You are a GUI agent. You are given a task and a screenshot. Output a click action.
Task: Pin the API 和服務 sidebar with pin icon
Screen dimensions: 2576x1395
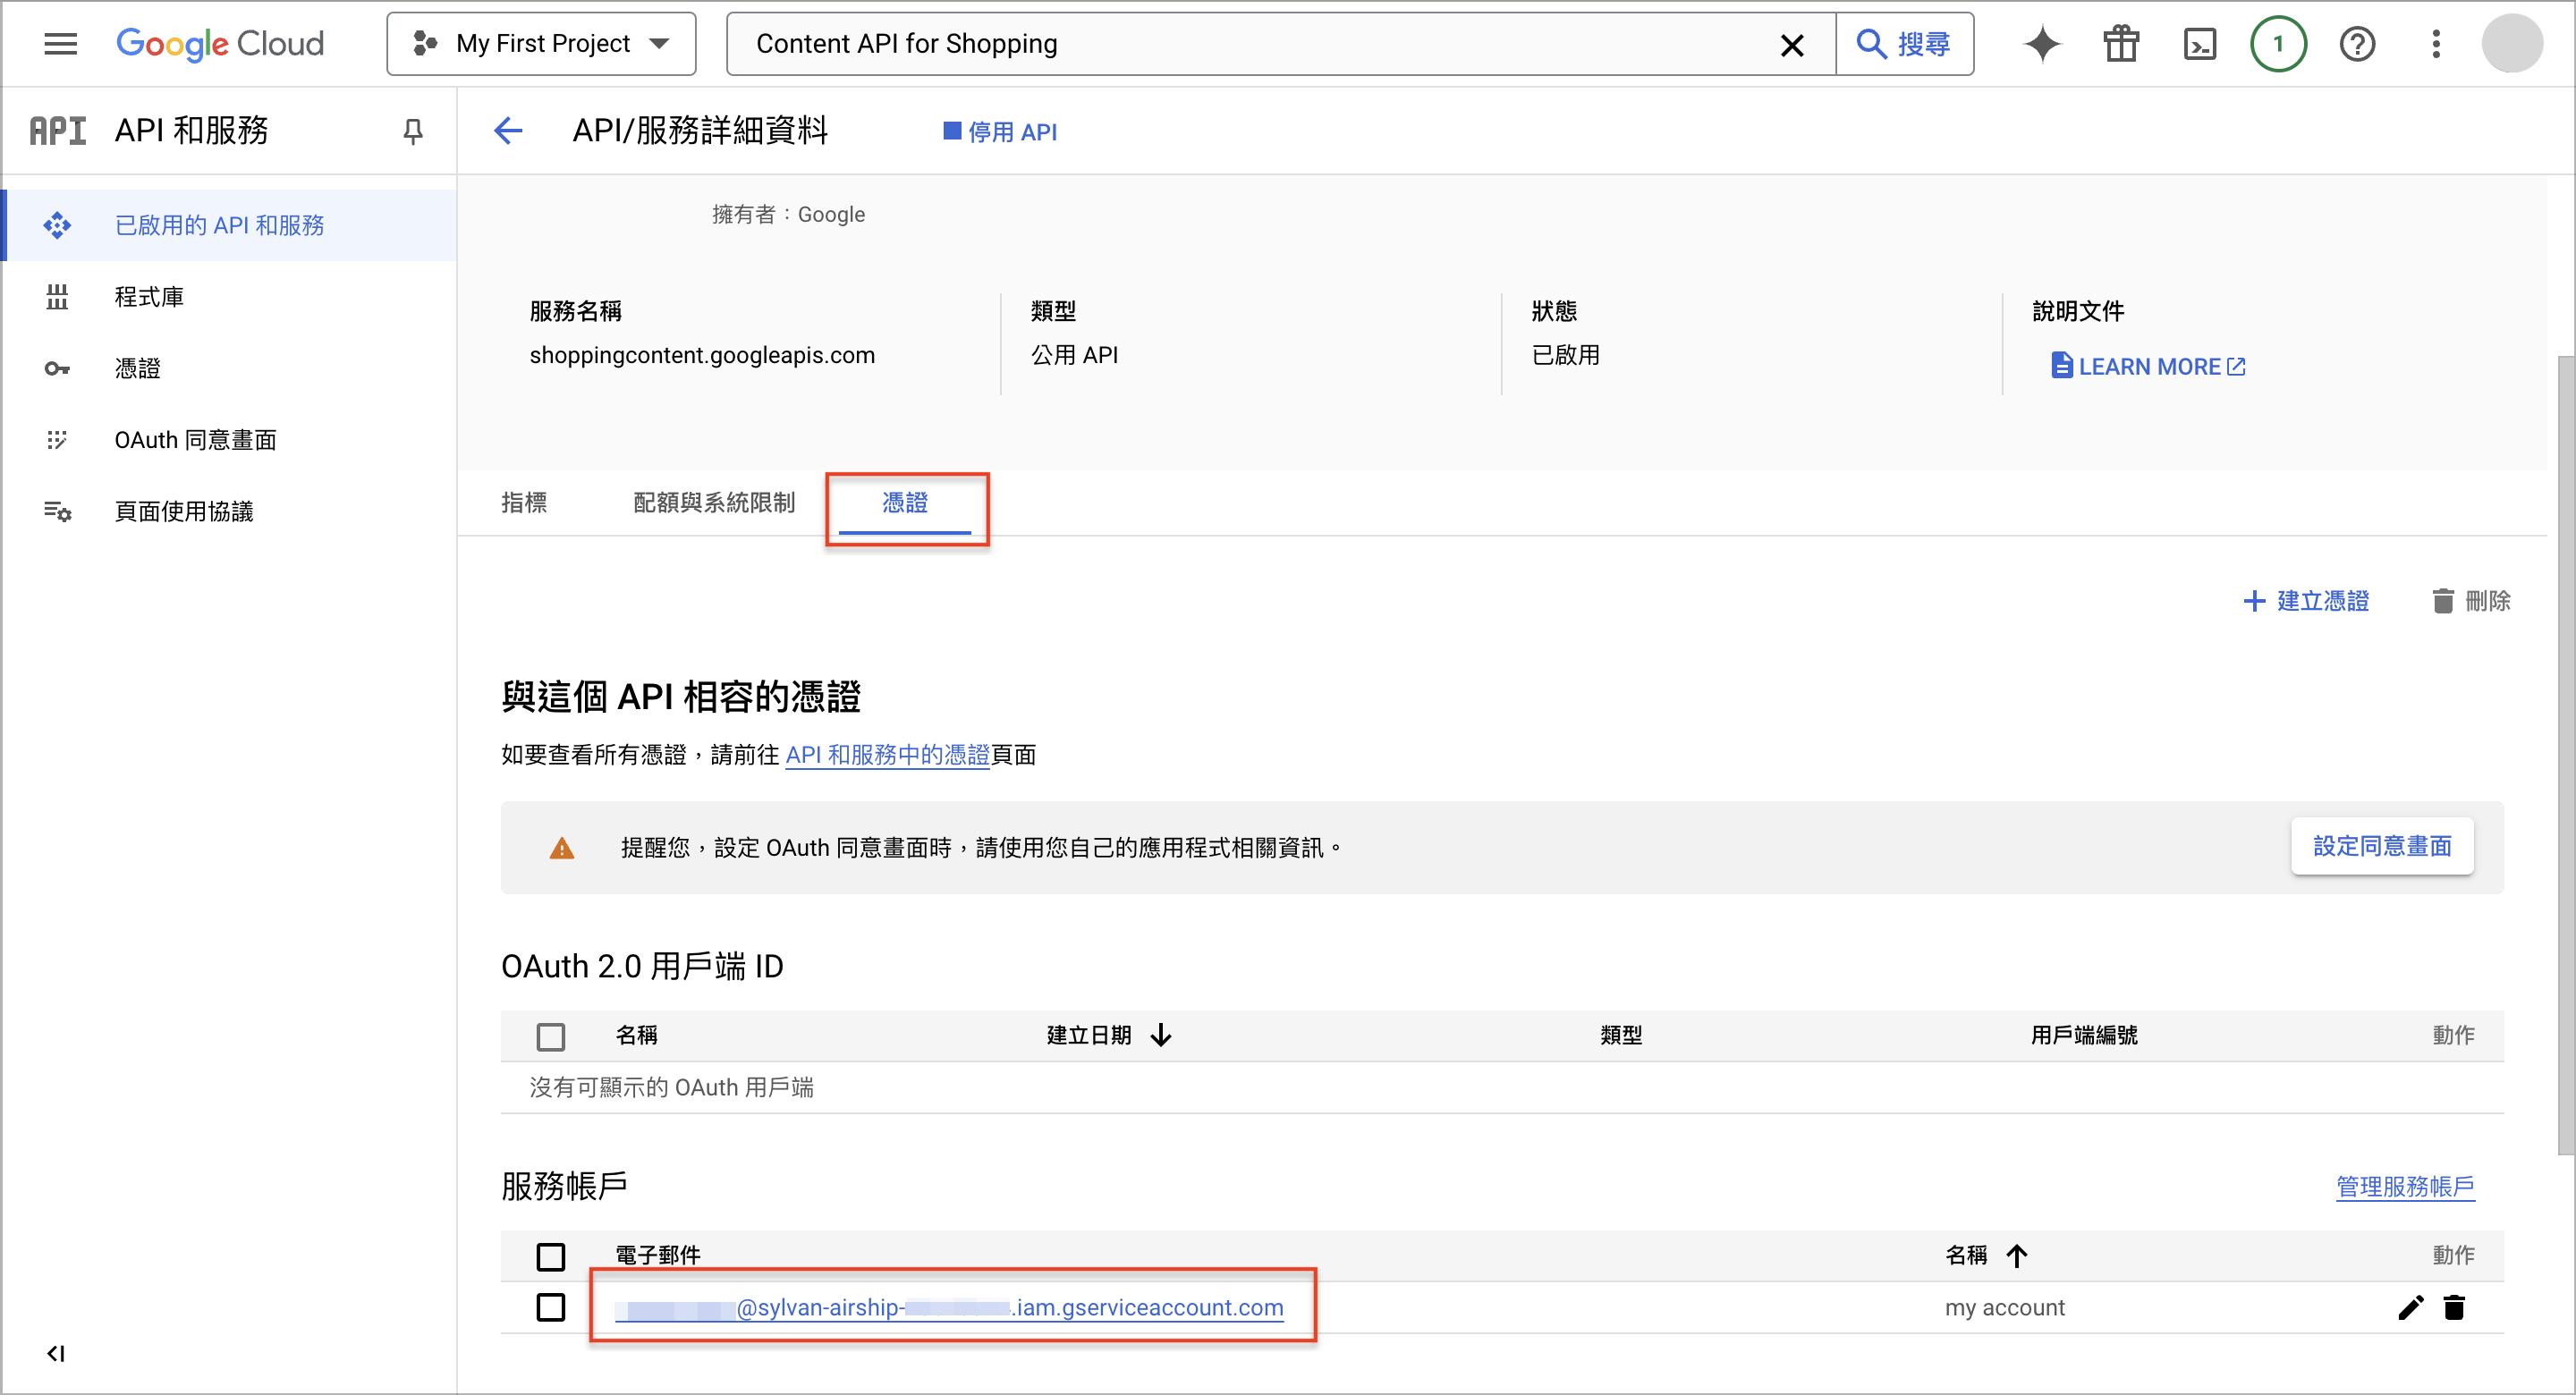point(413,131)
